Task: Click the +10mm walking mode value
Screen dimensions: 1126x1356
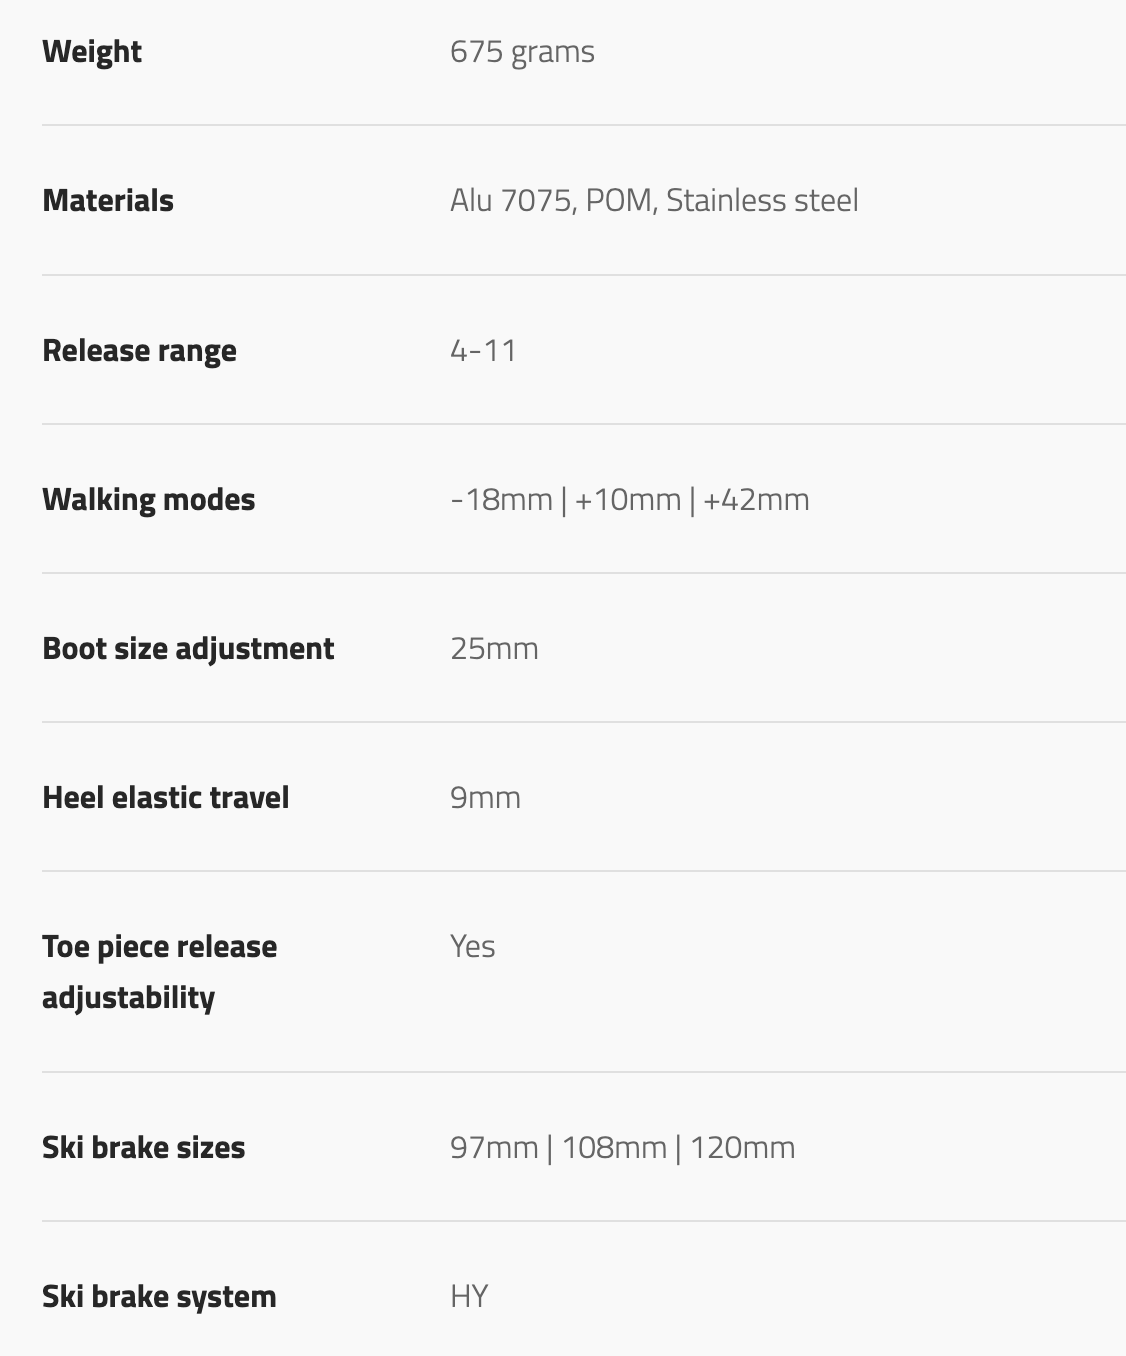Action: [627, 500]
